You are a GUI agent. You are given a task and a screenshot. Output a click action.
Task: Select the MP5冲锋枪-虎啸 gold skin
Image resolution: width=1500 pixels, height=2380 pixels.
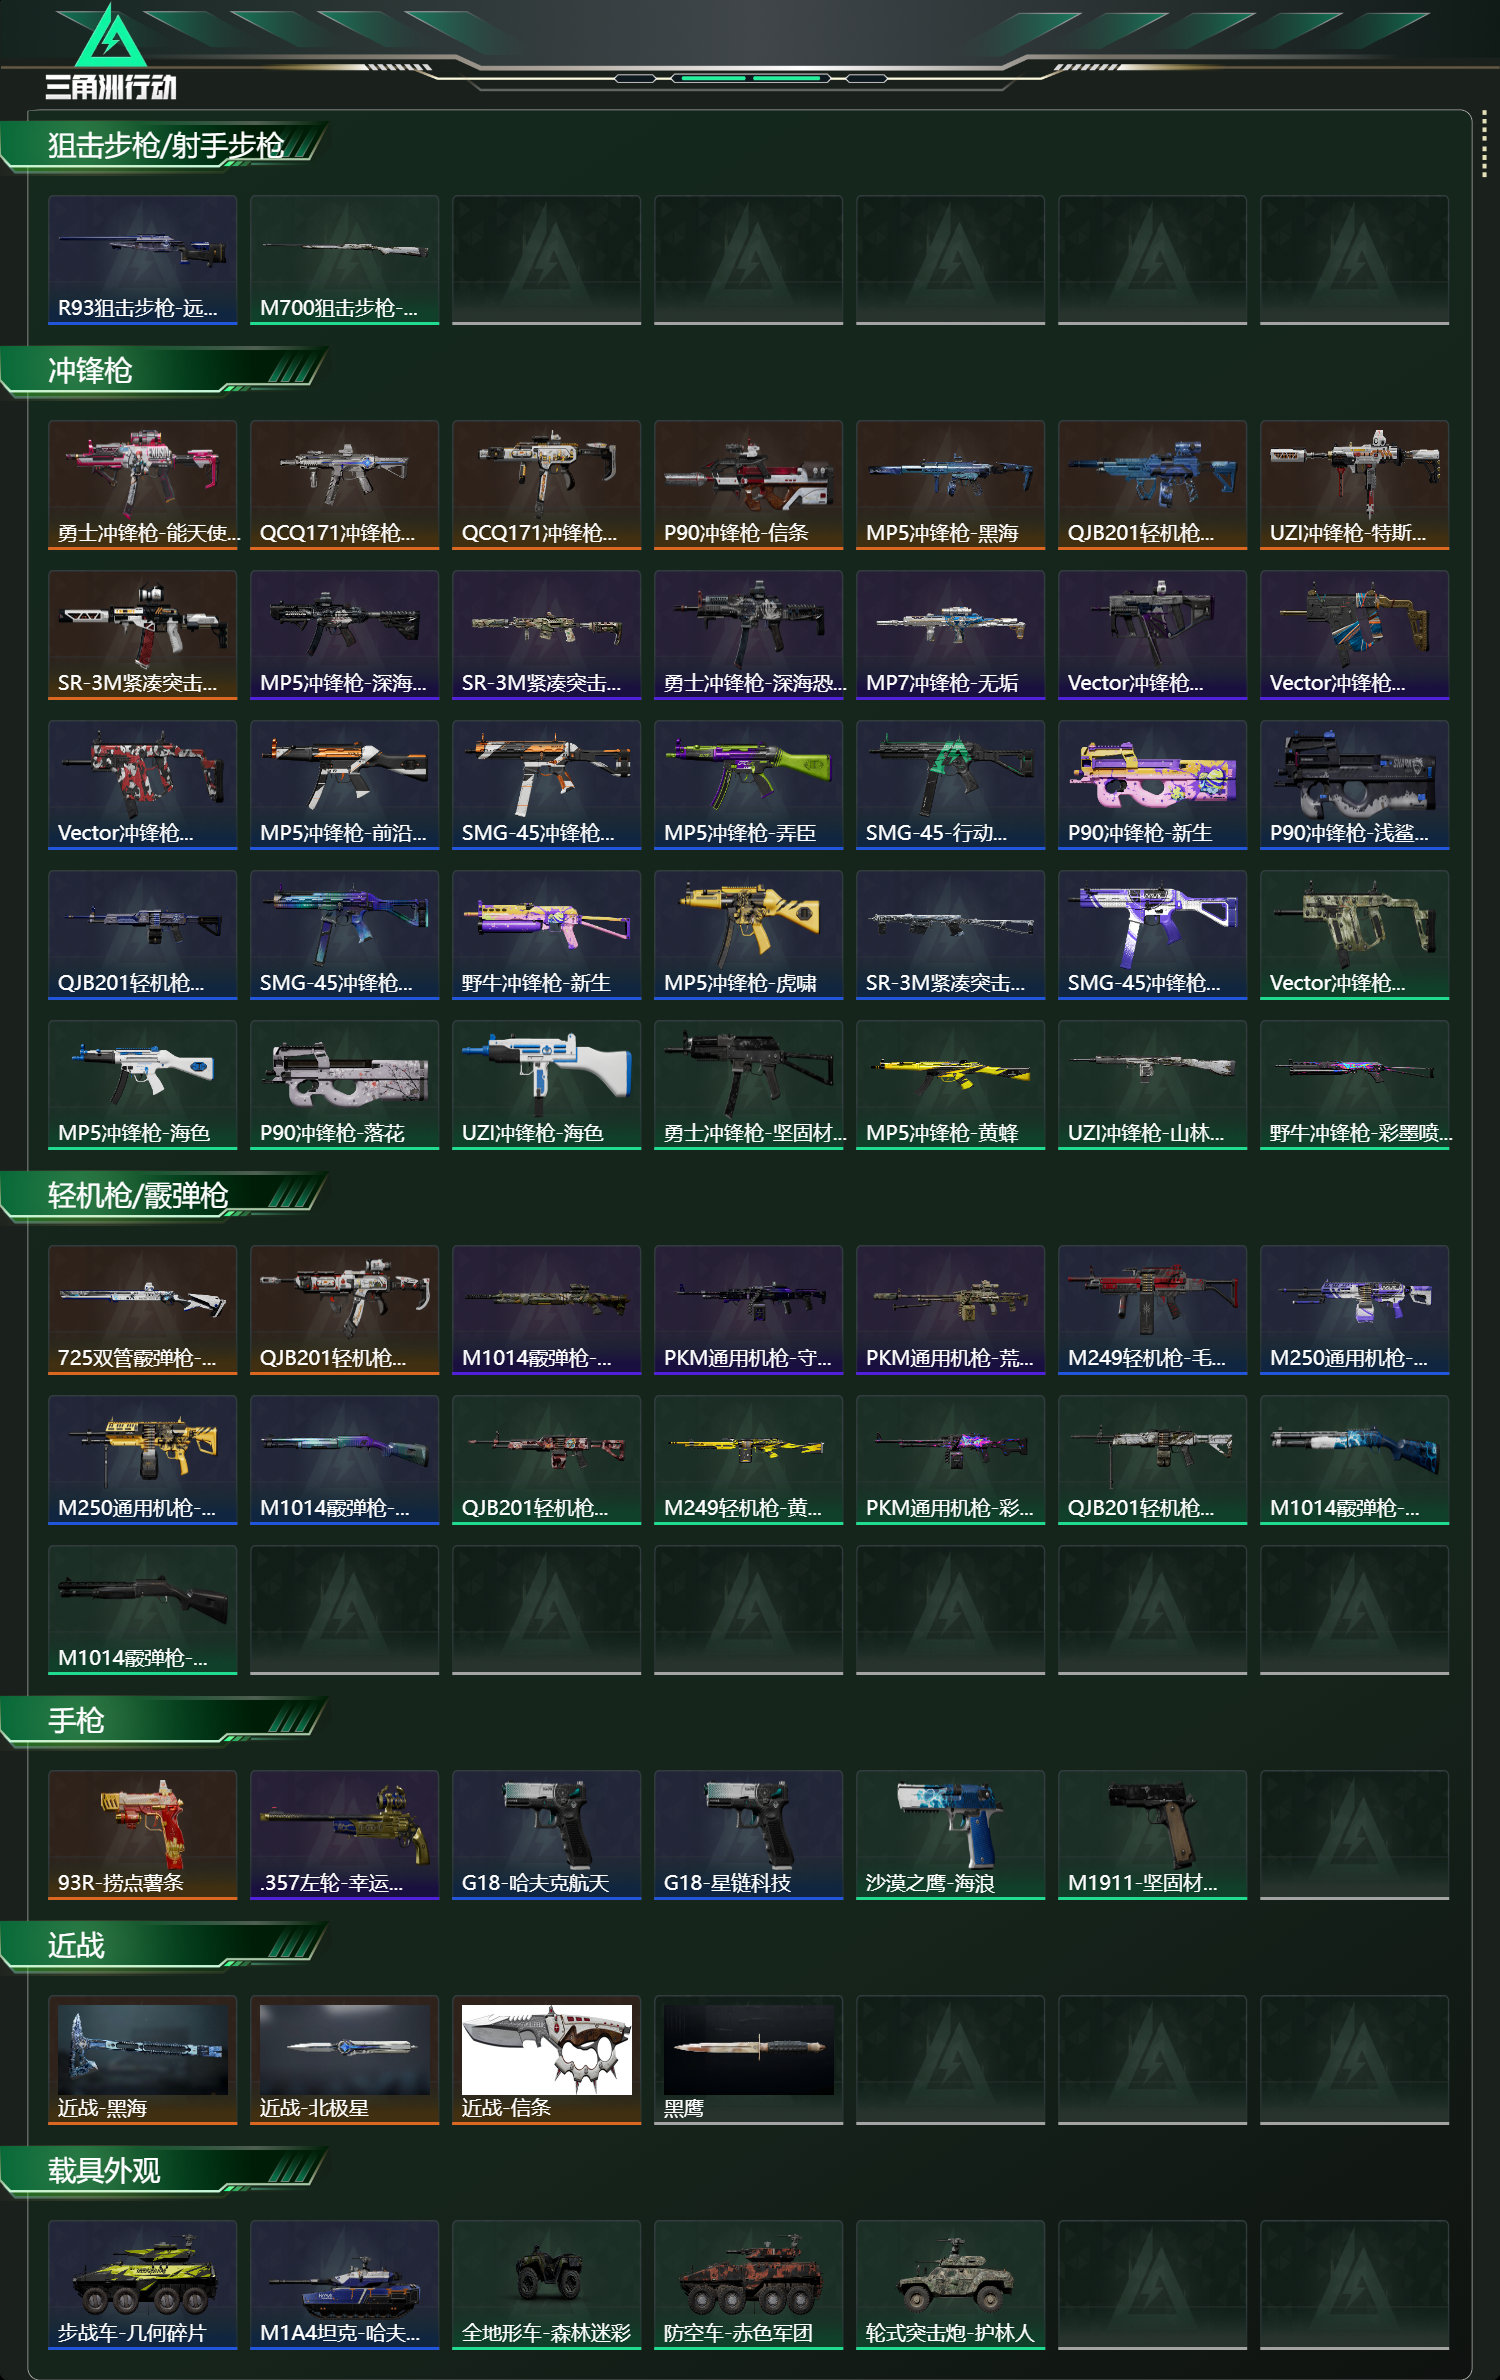749,935
